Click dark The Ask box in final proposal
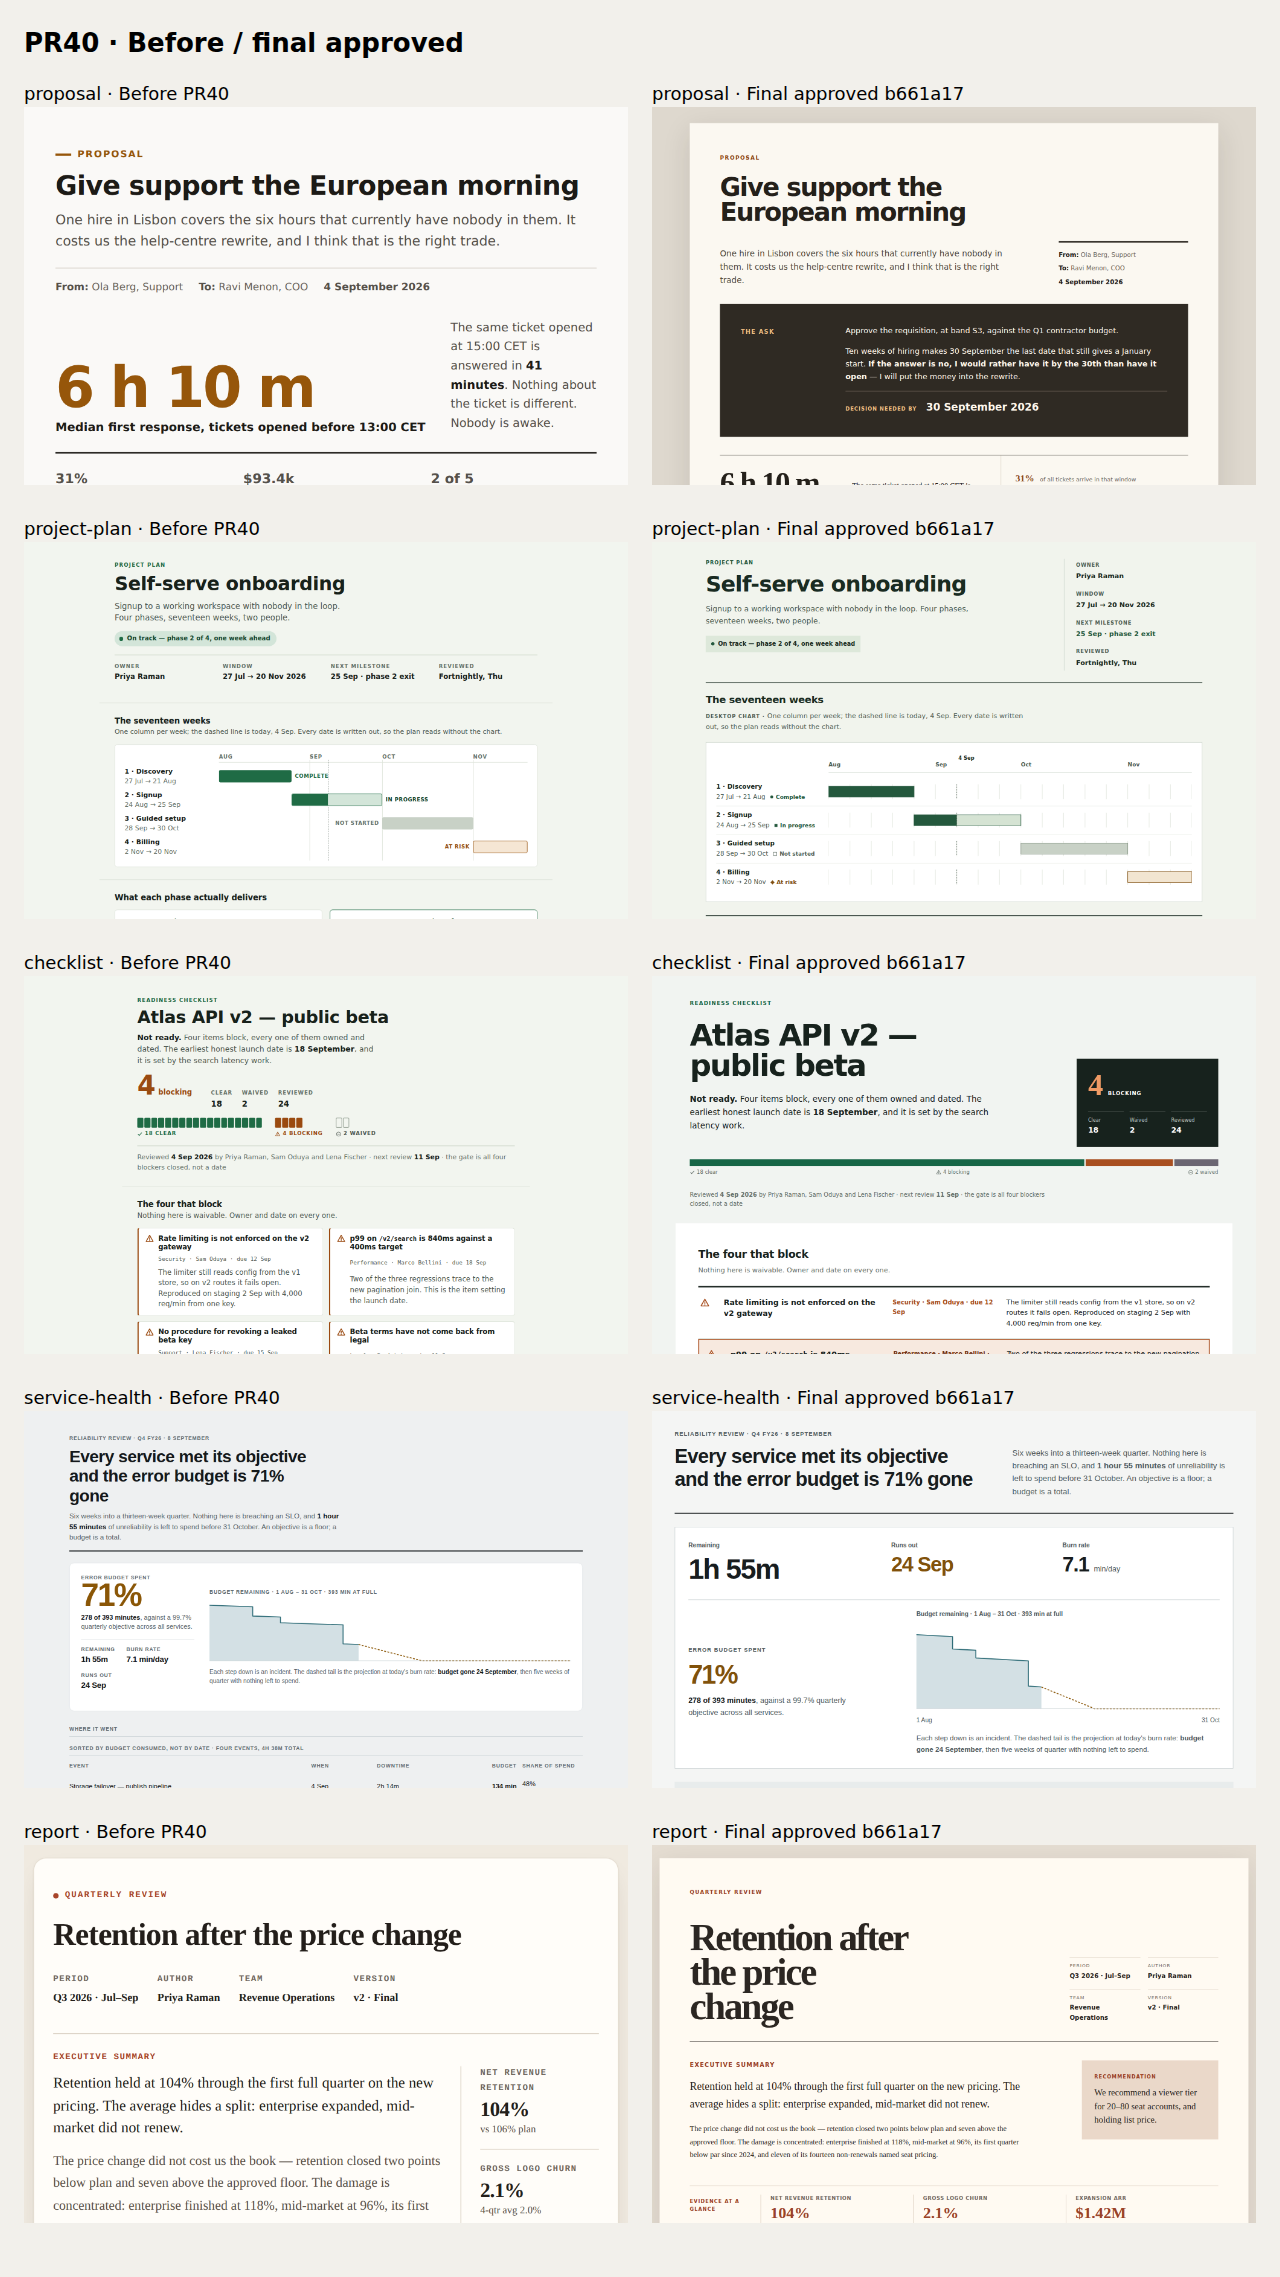Viewport: 1280px width, 2277px height. 954,370
